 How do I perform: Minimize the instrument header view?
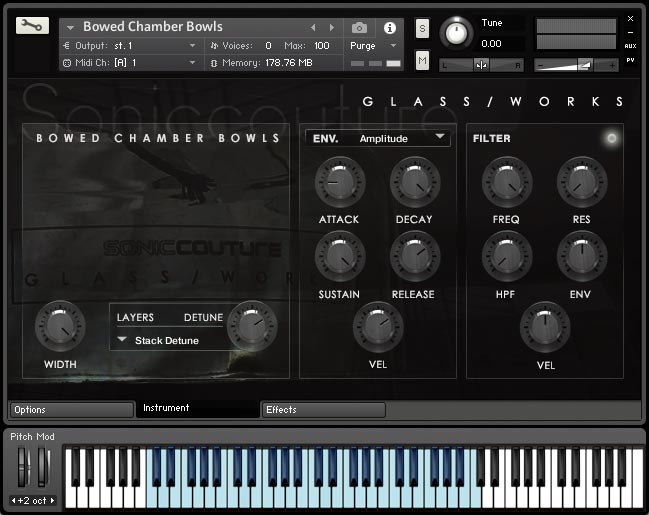(630, 32)
